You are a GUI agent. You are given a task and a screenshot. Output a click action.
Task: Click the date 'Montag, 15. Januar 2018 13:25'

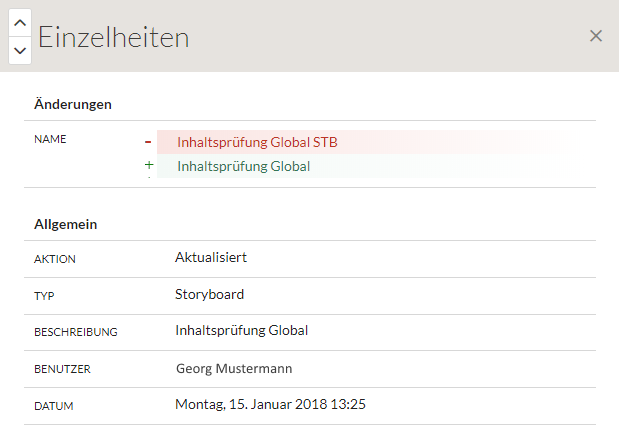tap(270, 405)
